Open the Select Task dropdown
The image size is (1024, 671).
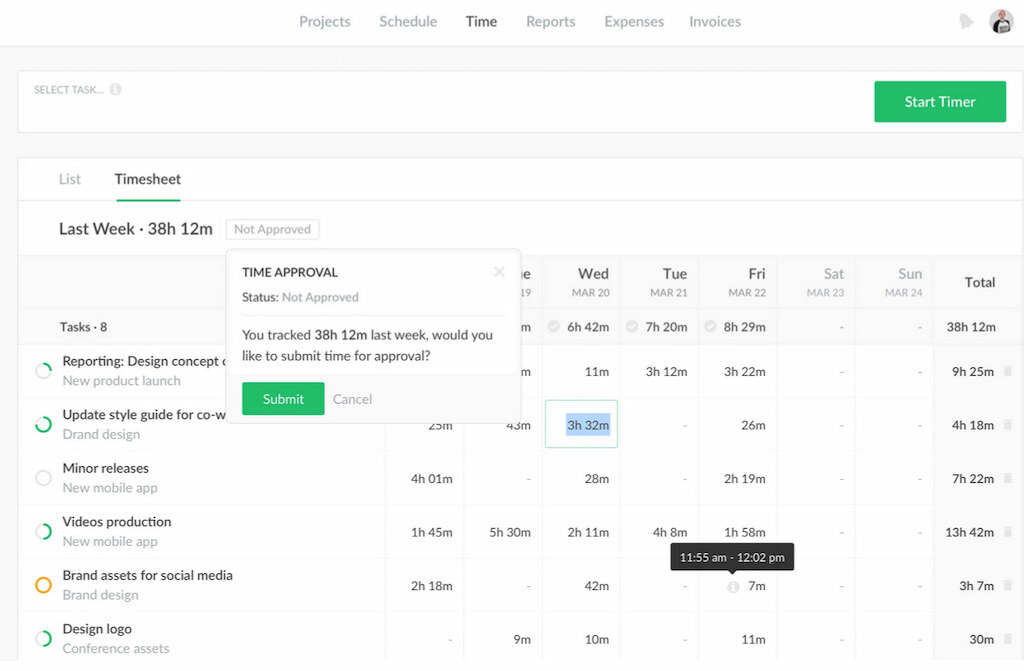coord(70,89)
